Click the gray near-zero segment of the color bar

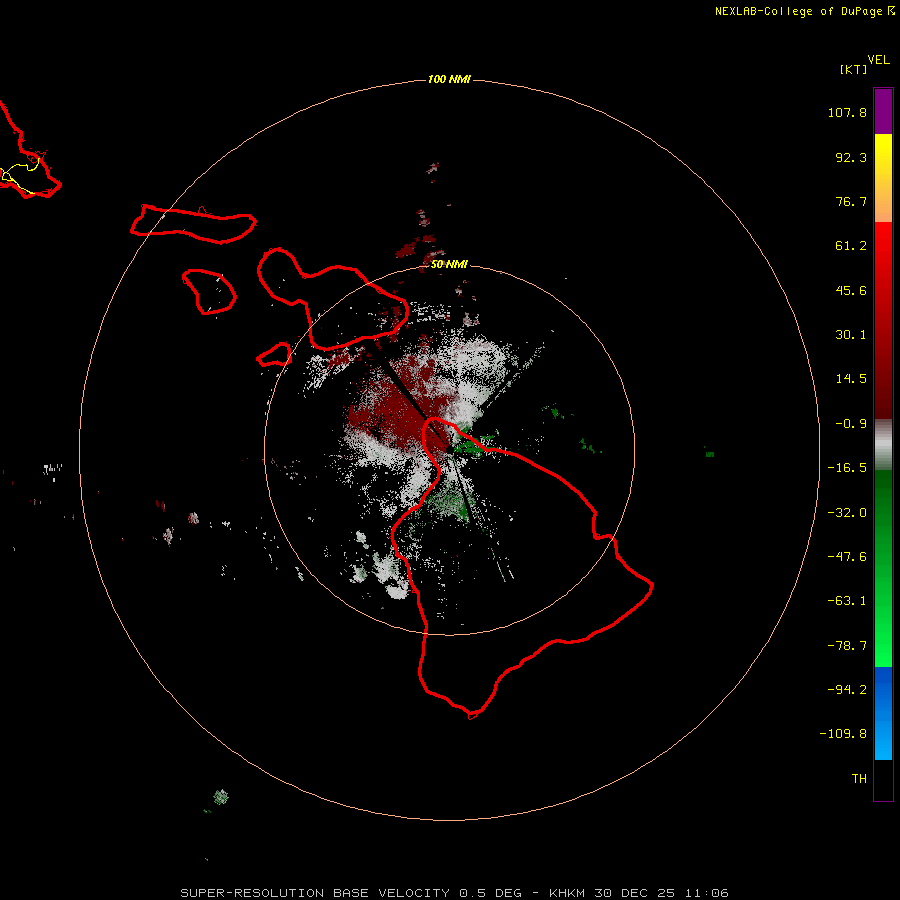coord(883,445)
